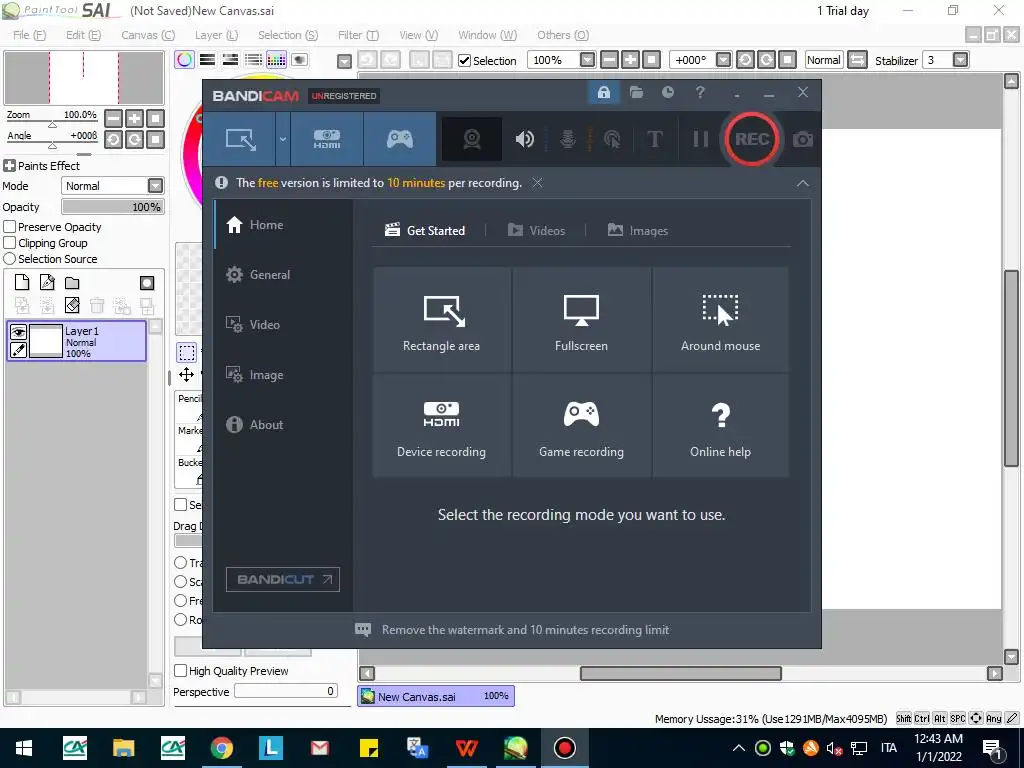Click the Bandicam lock icon
Screen dimensions: 1024x768
[603, 93]
